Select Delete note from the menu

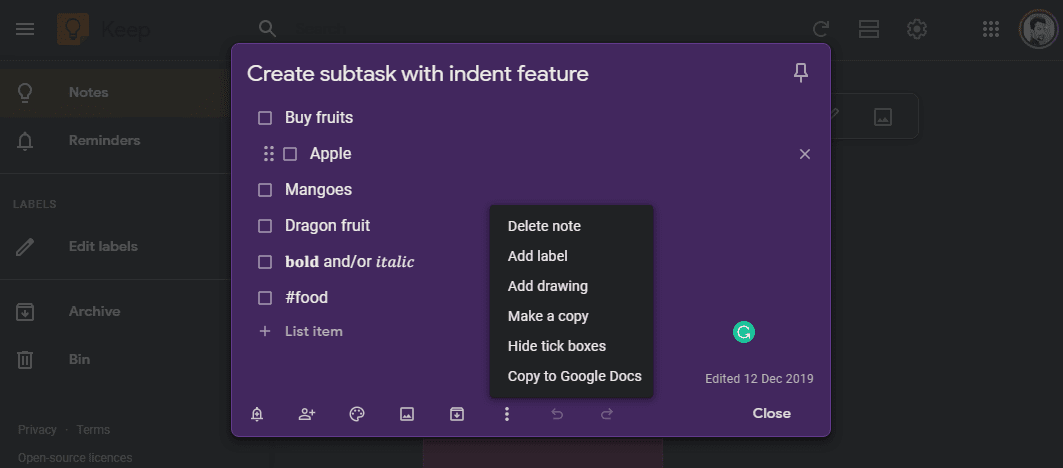click(x=571, y=227)
